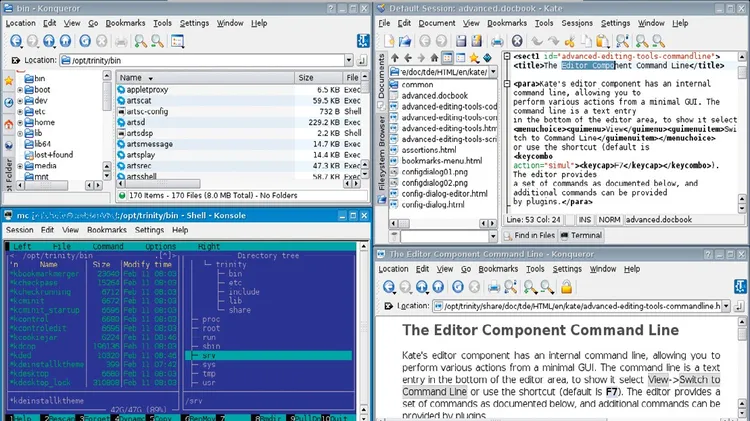Open path dropdown in Kate file browser
The height and width of the screenshot is (421, 750).
[x=493, y=72]
